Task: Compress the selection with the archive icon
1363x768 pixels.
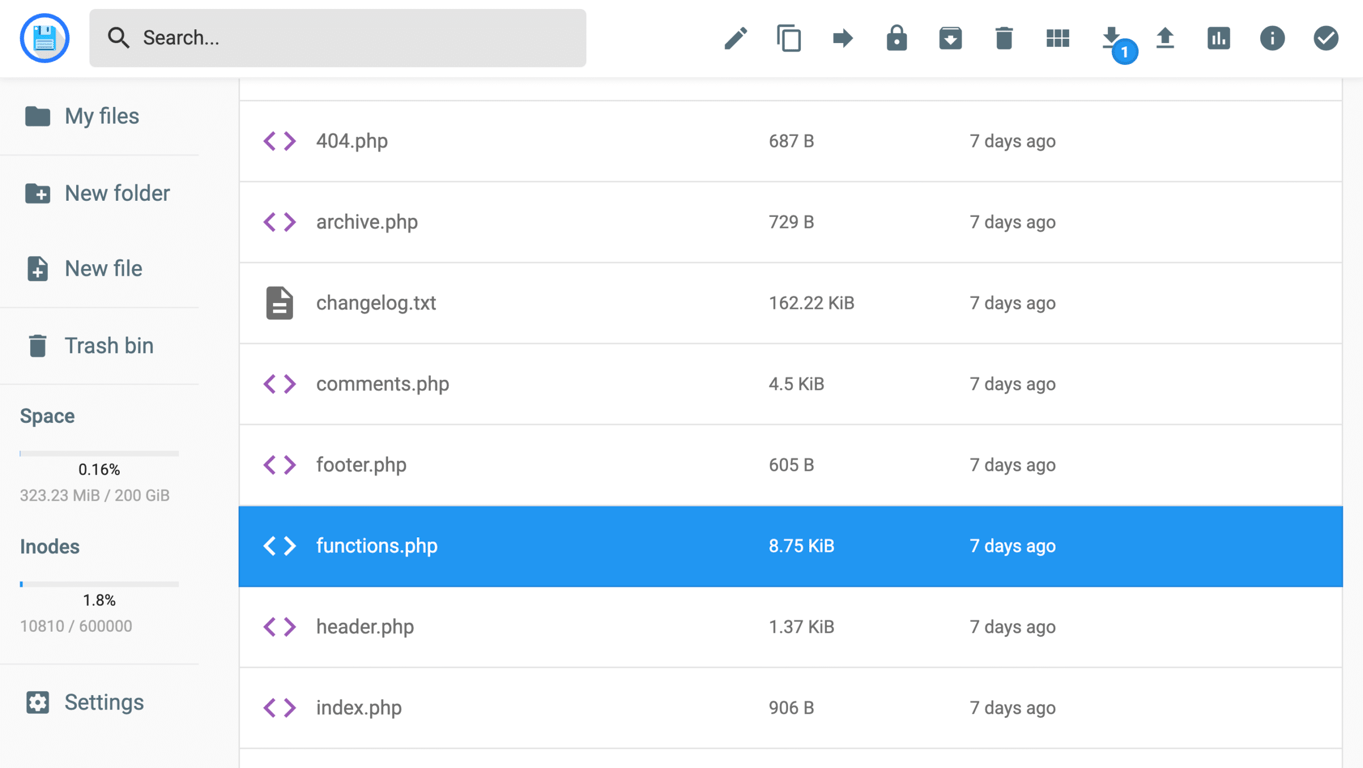Action: pos(950,37)
